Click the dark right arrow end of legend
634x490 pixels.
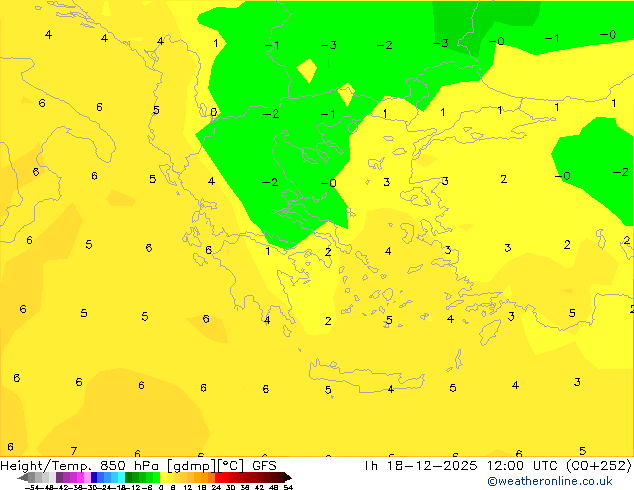pyautogui.click(x=288, y=477)
